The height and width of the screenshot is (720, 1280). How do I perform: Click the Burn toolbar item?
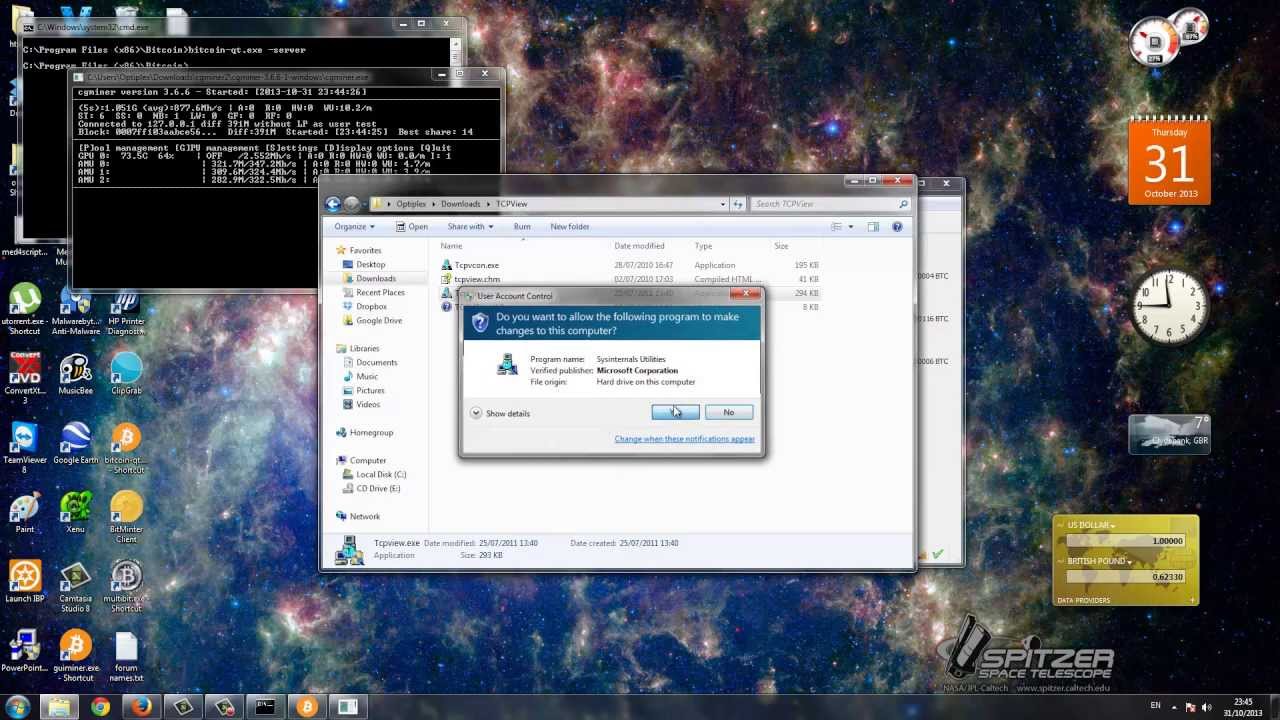(x=522, y=227)
